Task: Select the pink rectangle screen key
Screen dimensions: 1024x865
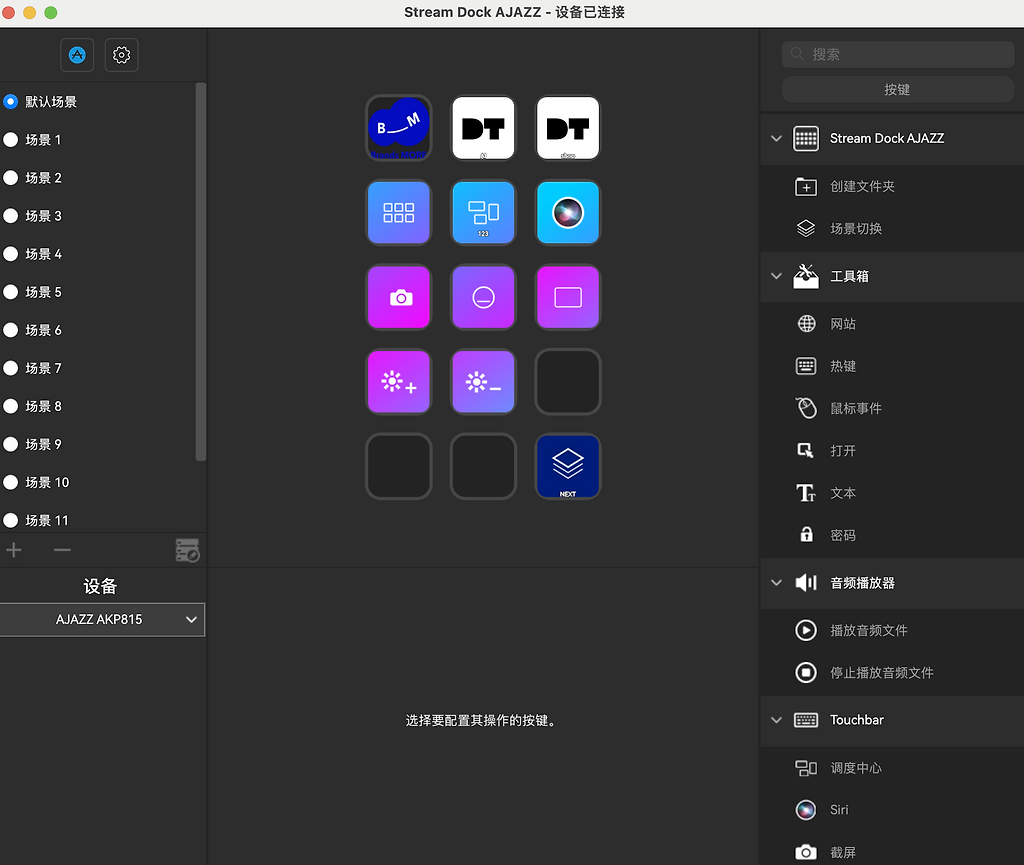Action: pos(568,298)
